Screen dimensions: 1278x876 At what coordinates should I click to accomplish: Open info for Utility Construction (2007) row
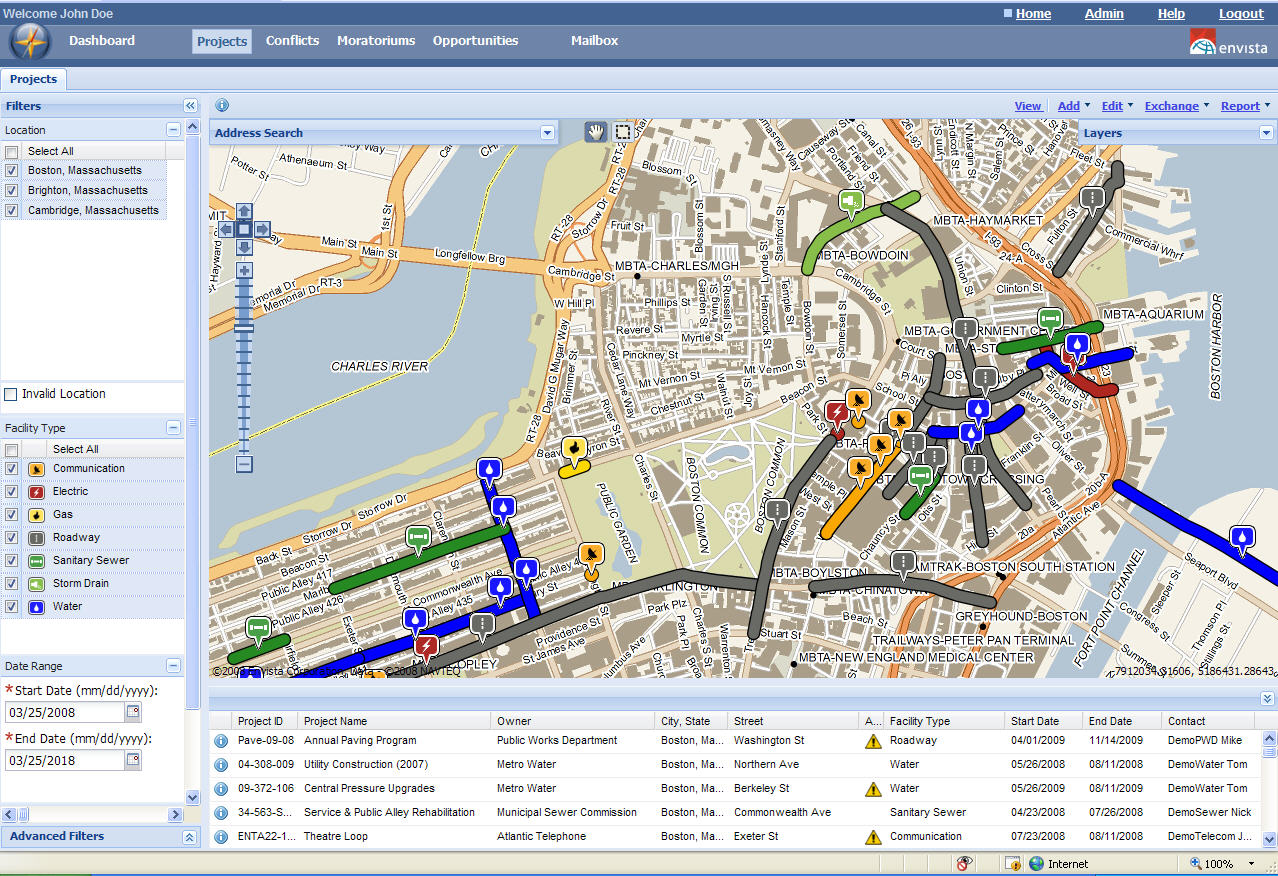coord(221,765)
